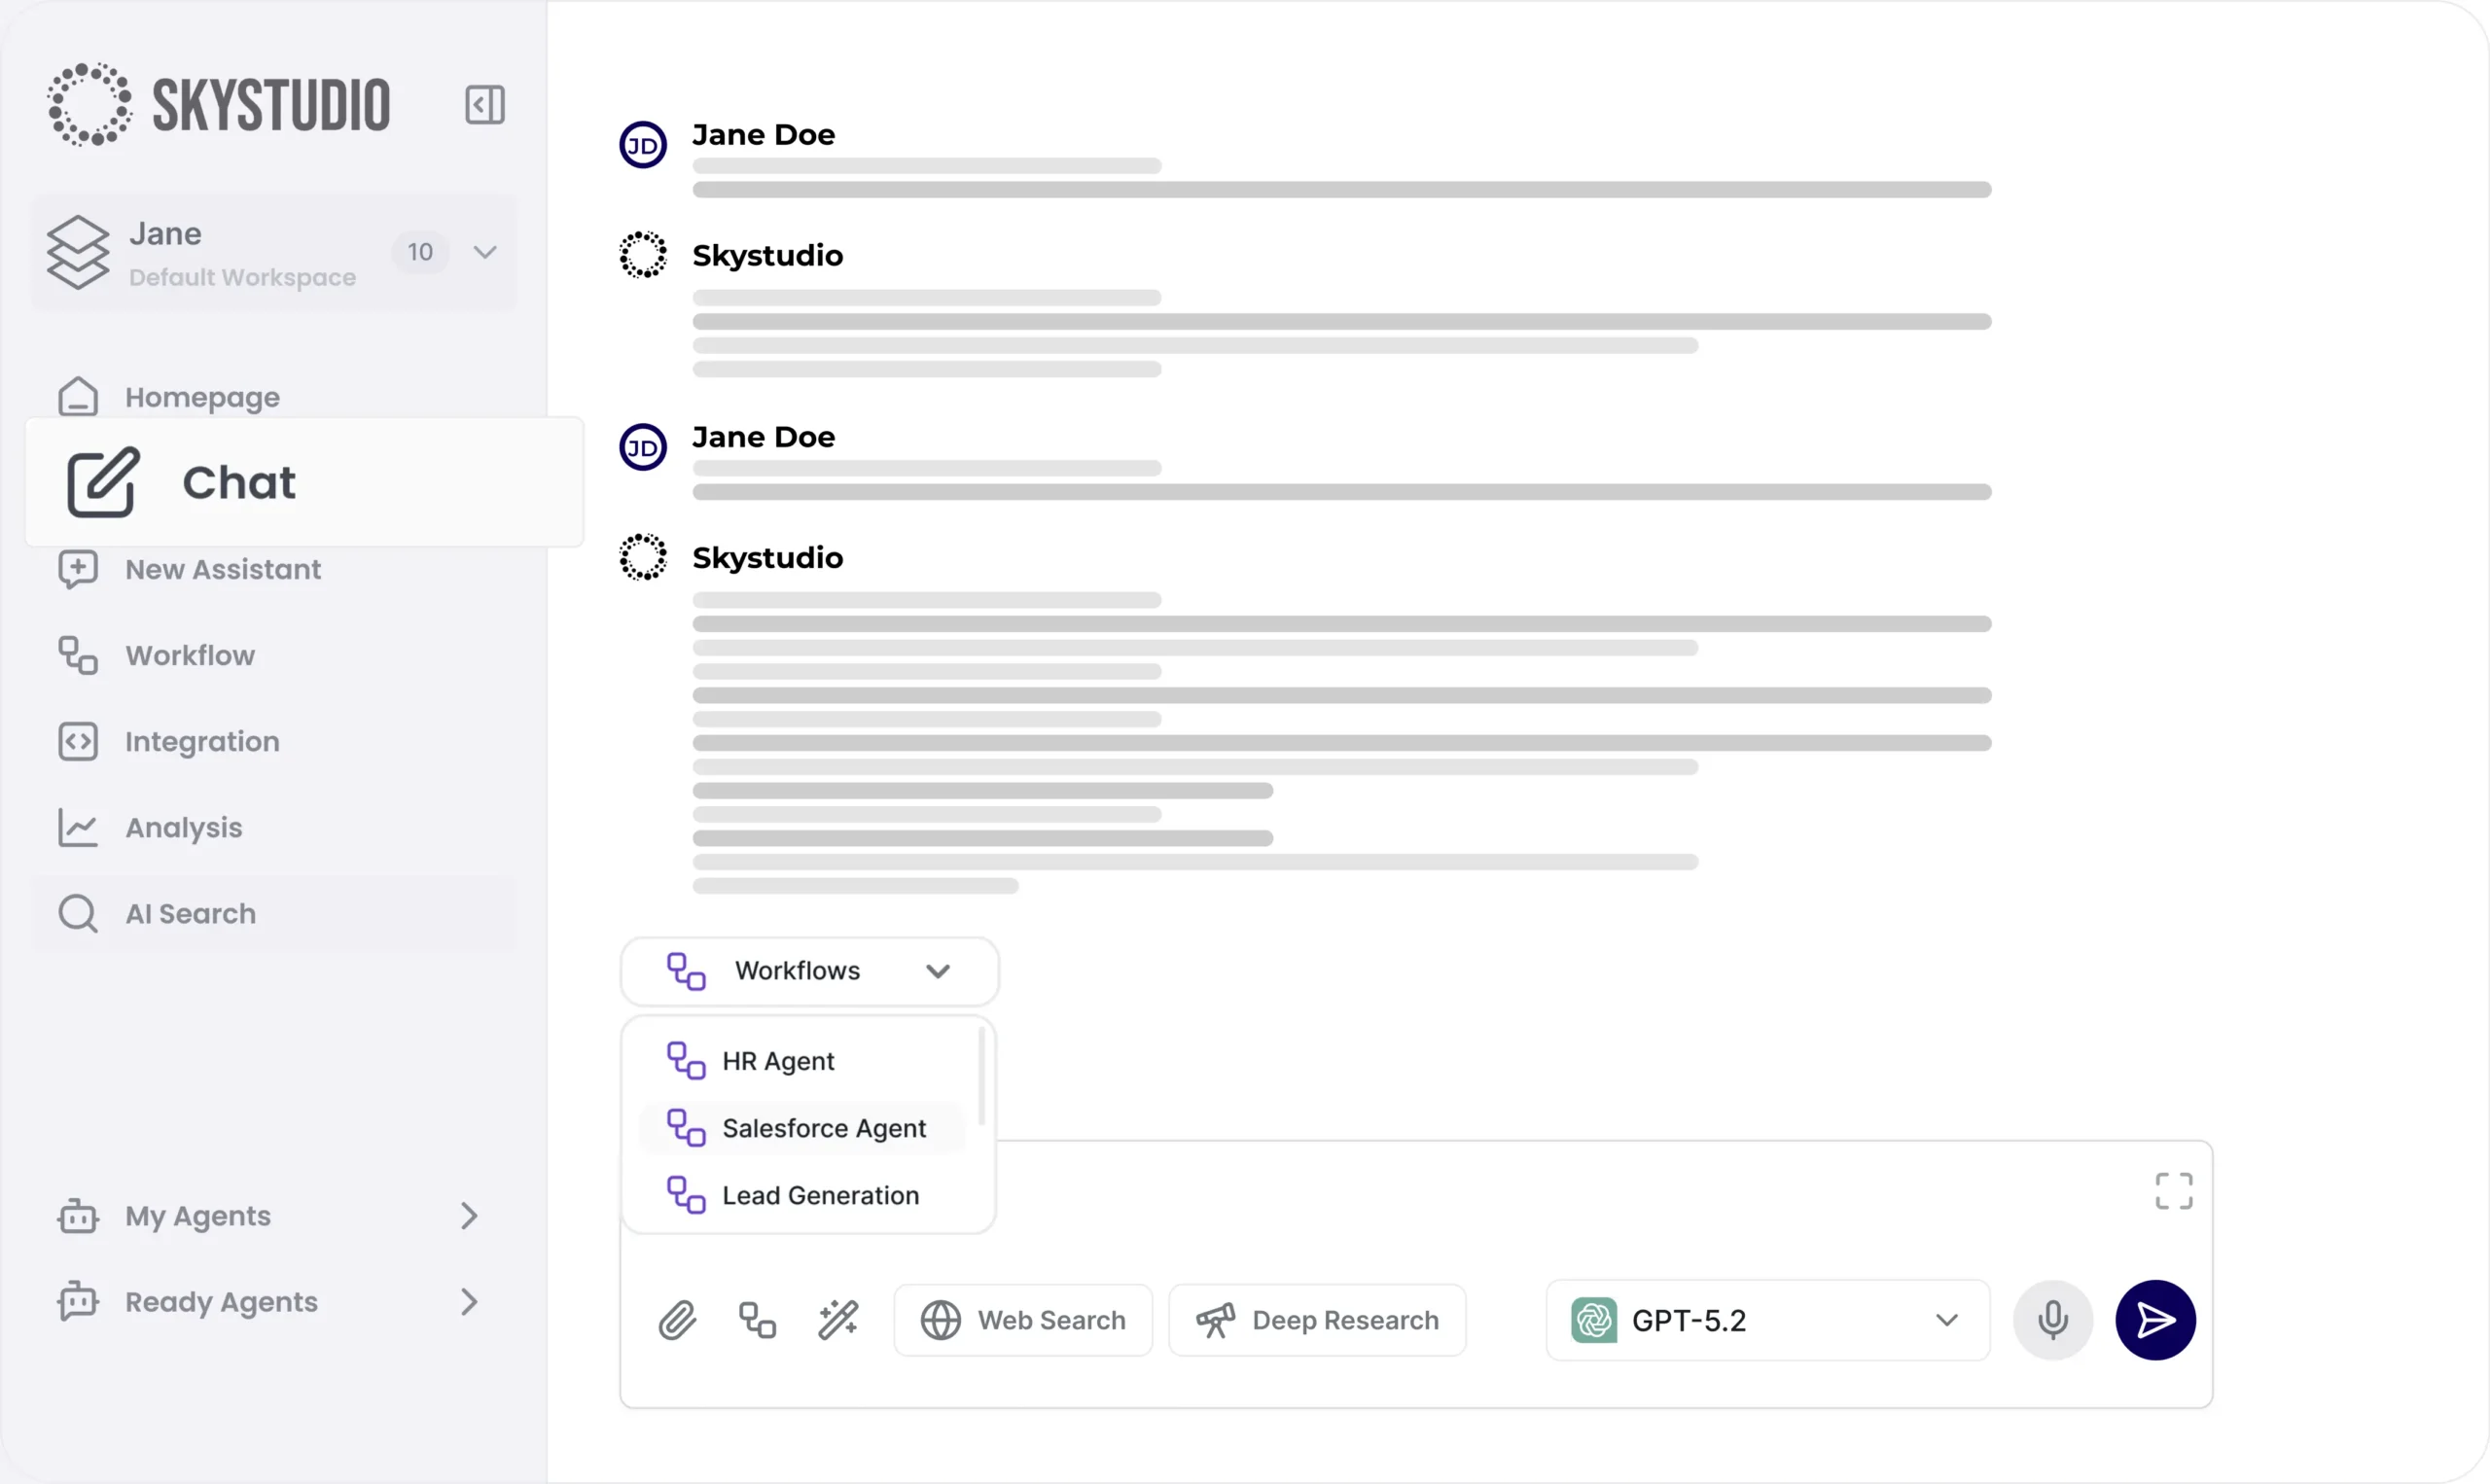Open the Workflows dropdown

coord(808,970)
